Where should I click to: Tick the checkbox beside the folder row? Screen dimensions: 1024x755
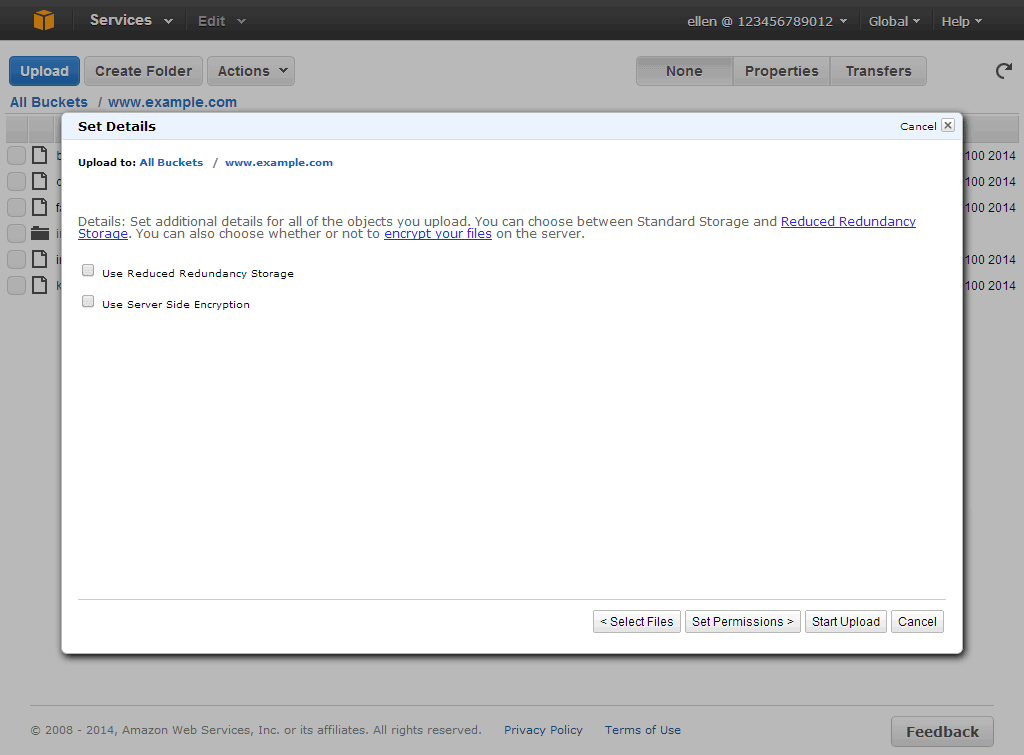[17, 233]
